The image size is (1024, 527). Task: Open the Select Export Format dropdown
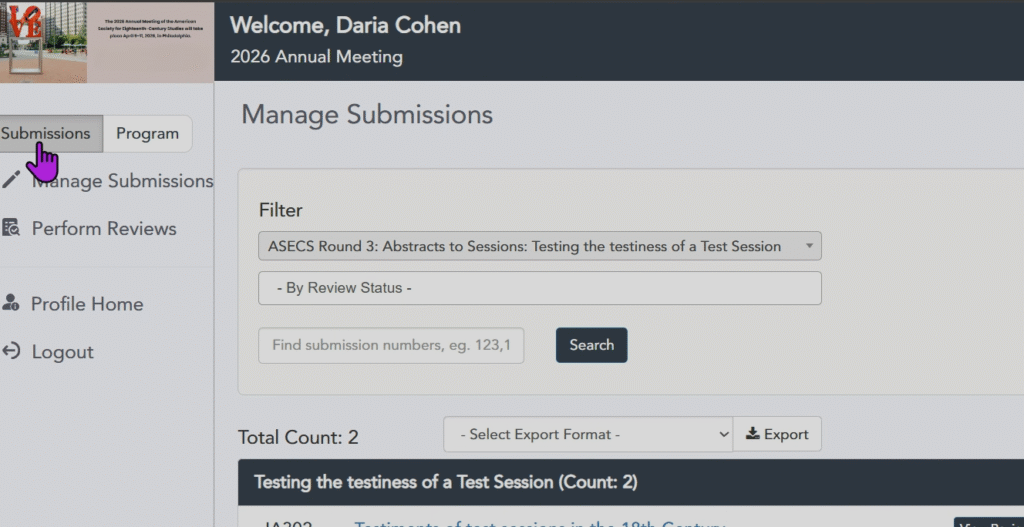click(588, 434)
